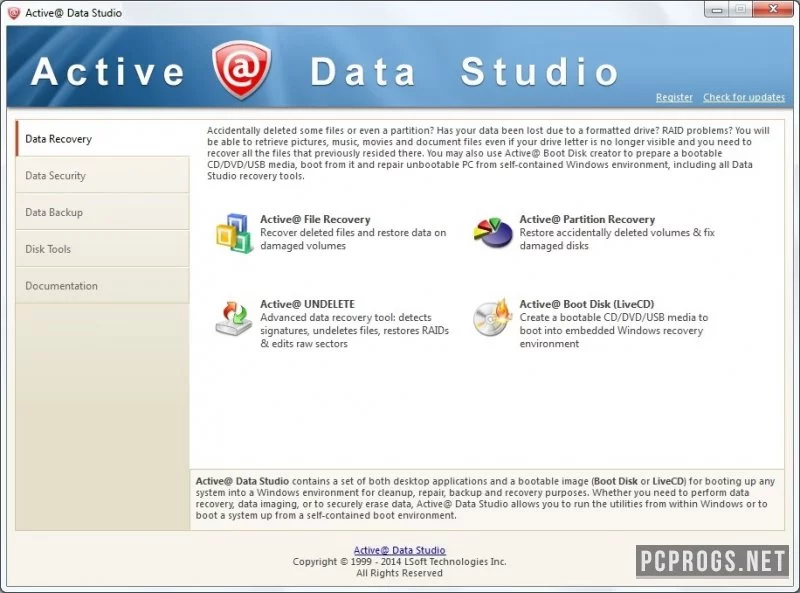Screen dimensions: 800x593
Task: Go to the Disk Tools tab
Action: click(103, 249)
